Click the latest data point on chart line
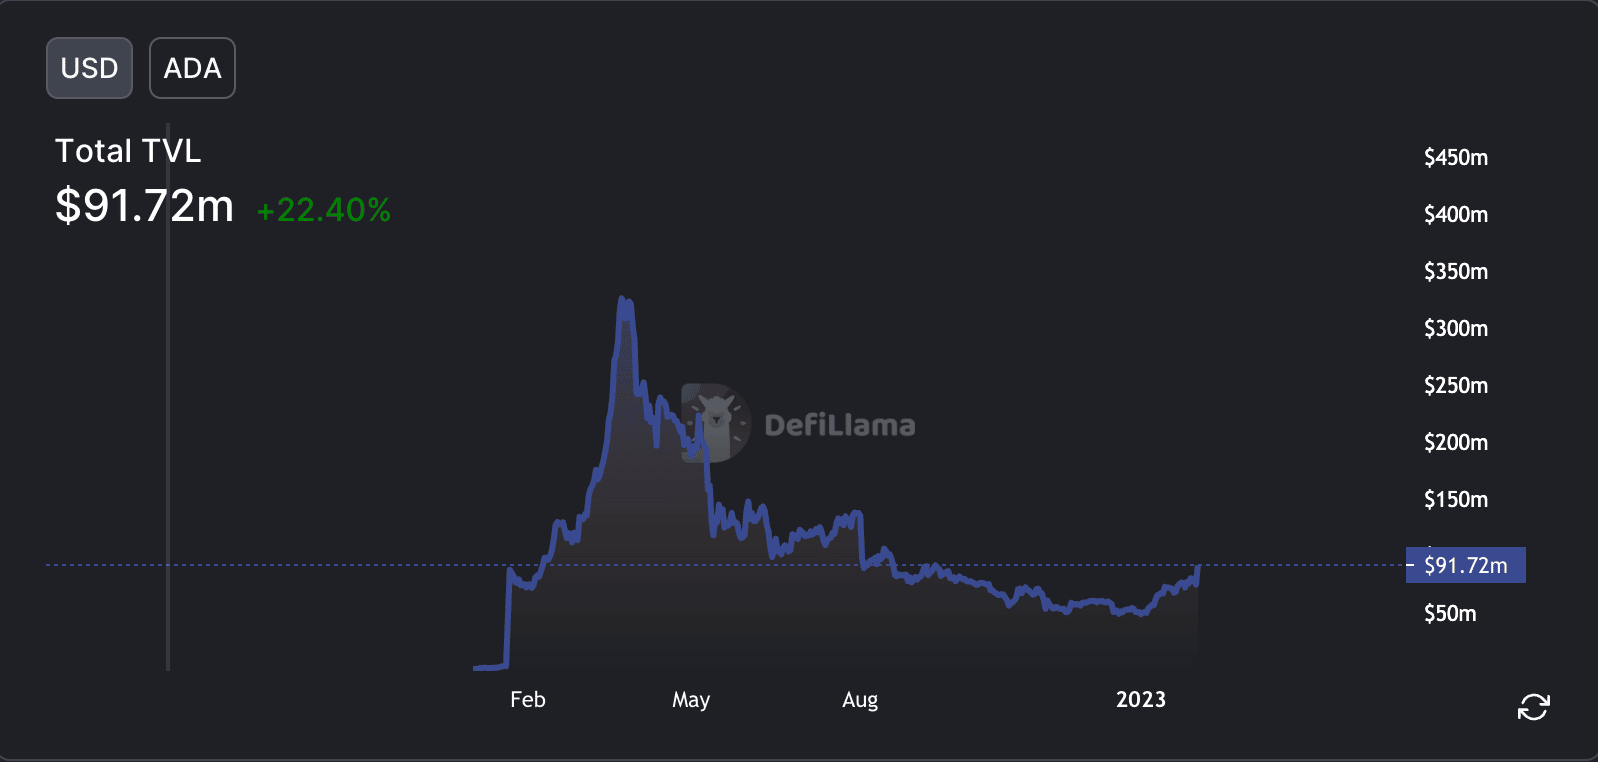The width and height of the screenshot is (1598, 762). 1198,567
